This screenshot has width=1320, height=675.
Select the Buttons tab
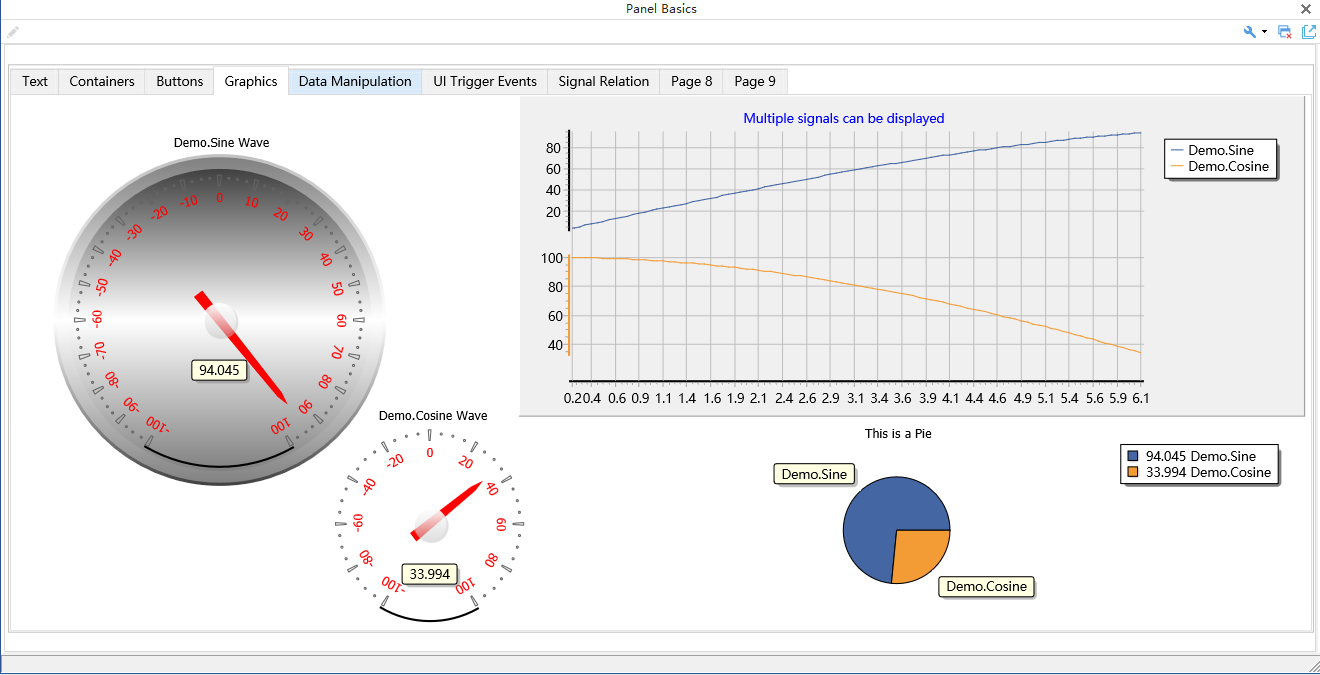180,81
